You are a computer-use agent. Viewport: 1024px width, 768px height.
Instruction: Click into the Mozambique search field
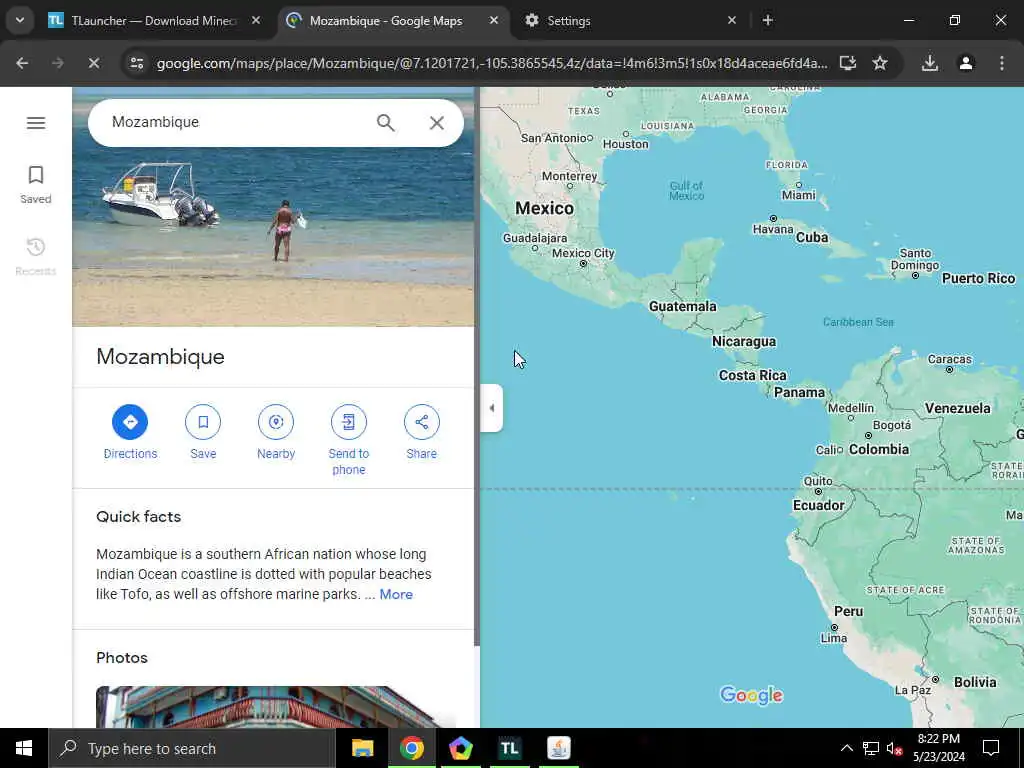(x=235, y=122)
